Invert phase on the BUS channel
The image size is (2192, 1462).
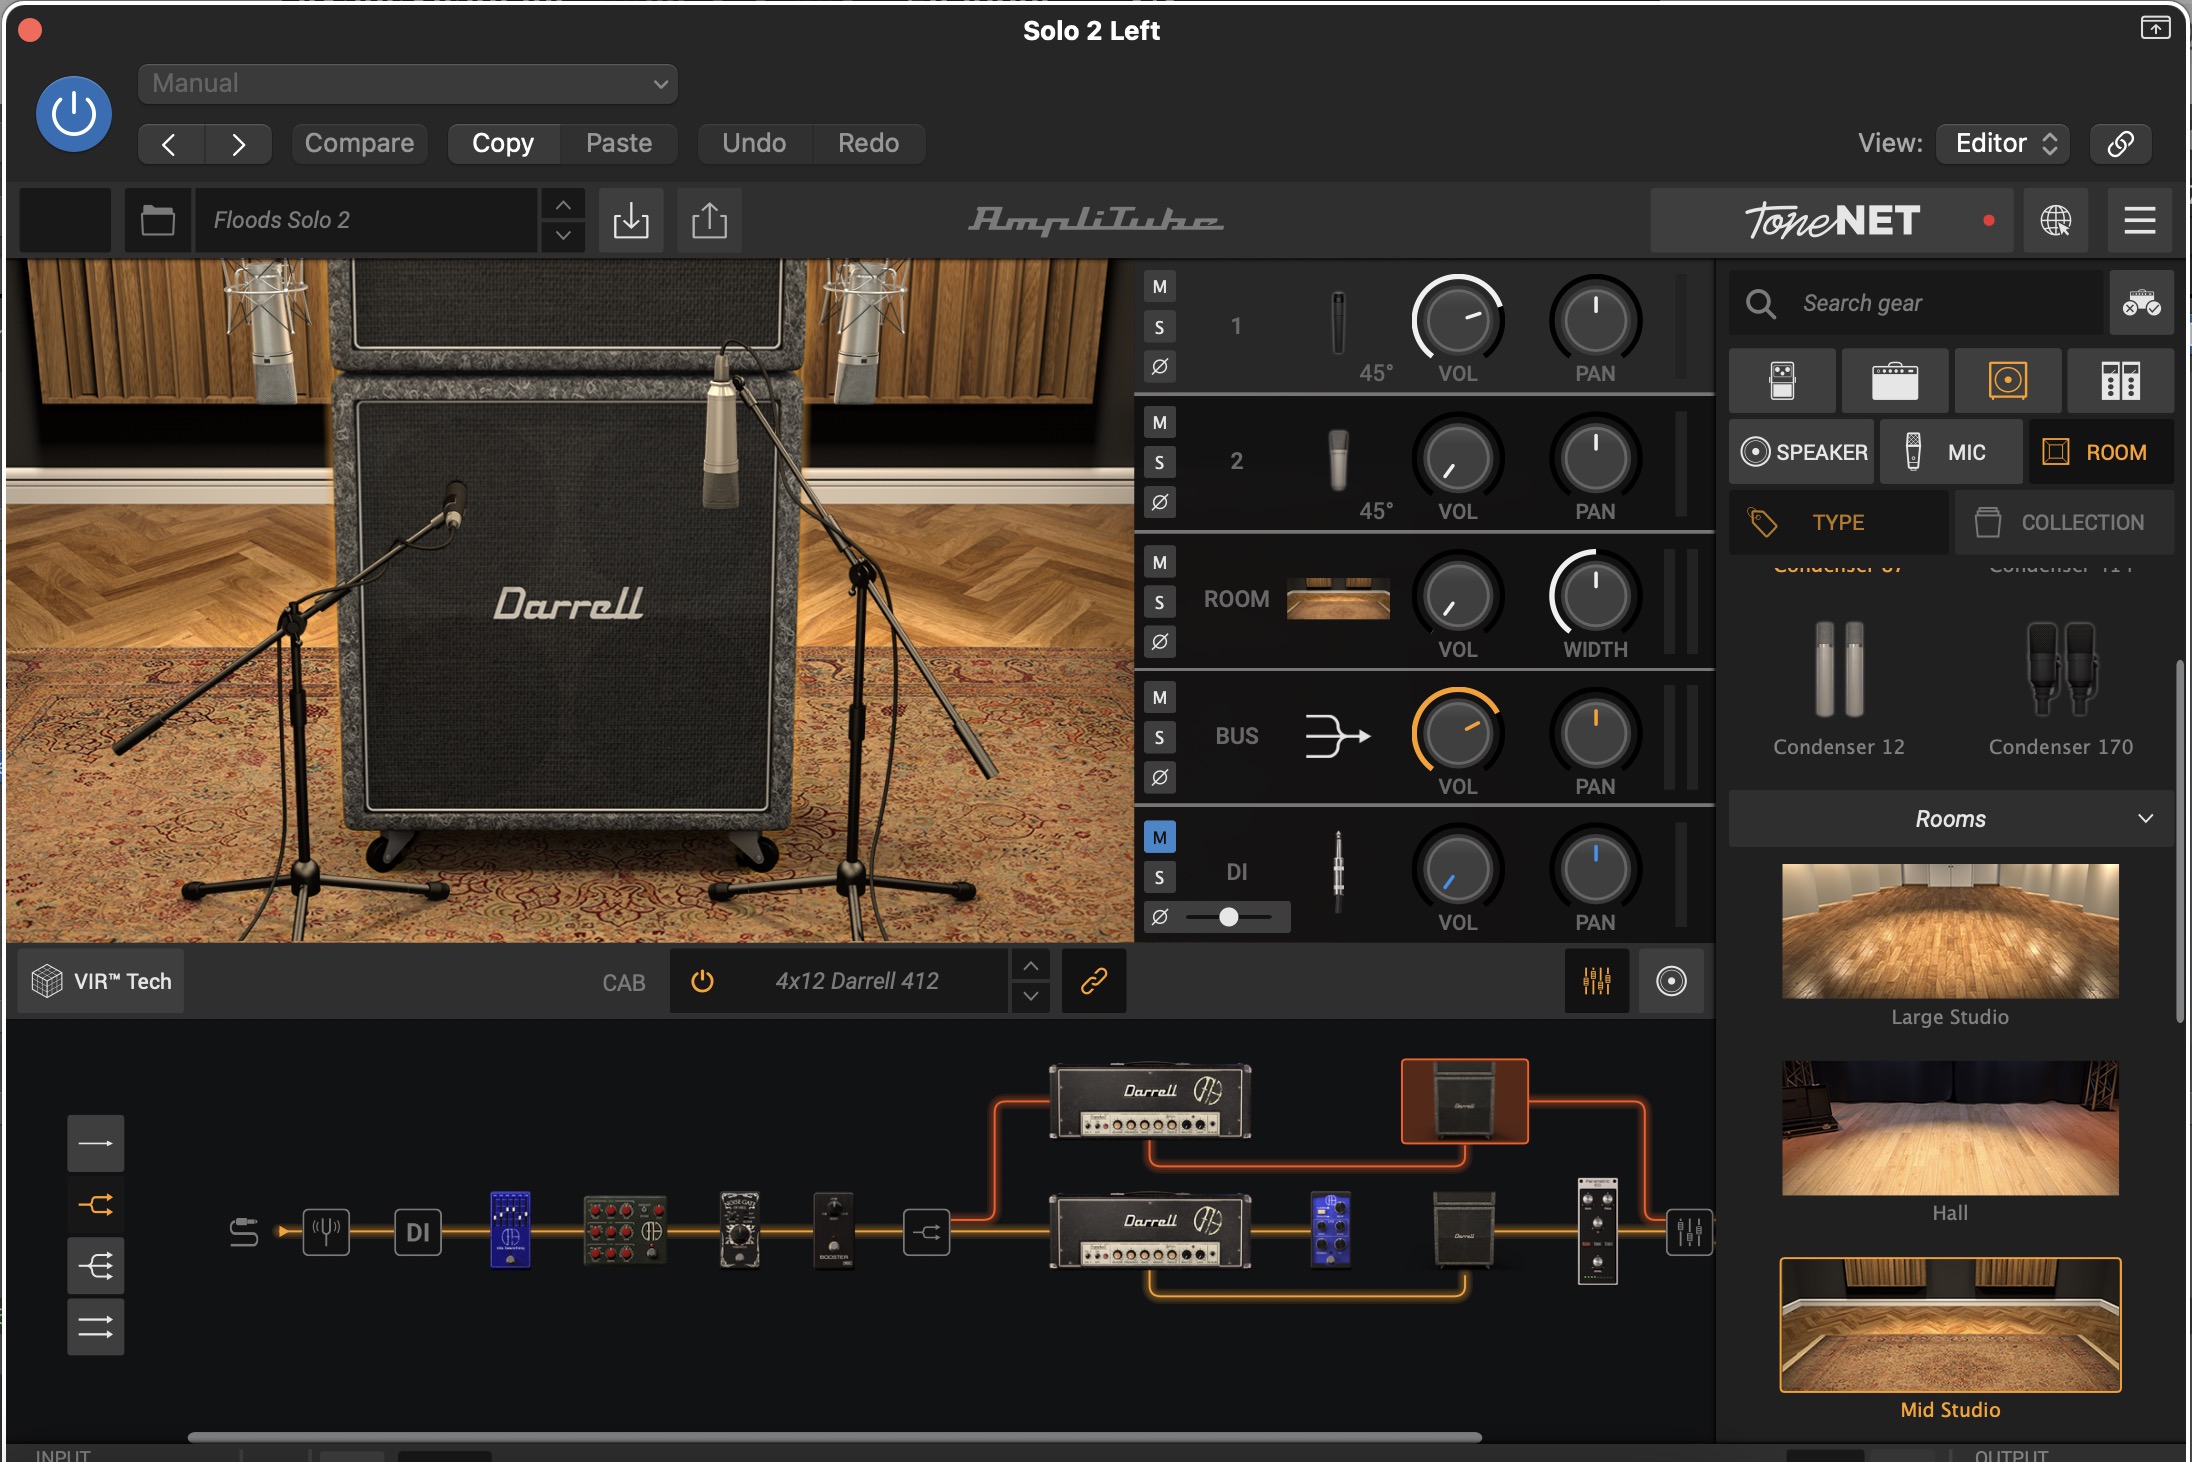point(1160,777)
